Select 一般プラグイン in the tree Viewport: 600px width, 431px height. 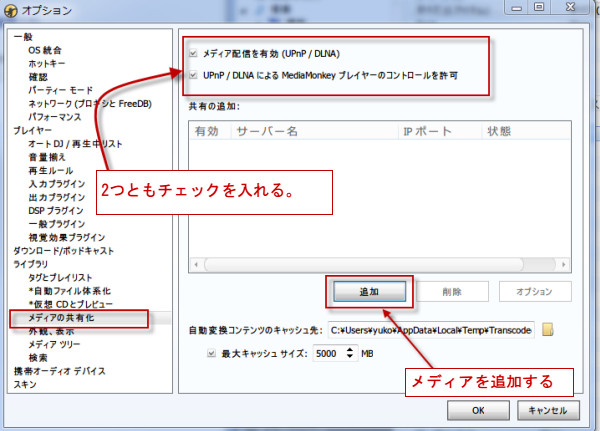tap(57, 224)
